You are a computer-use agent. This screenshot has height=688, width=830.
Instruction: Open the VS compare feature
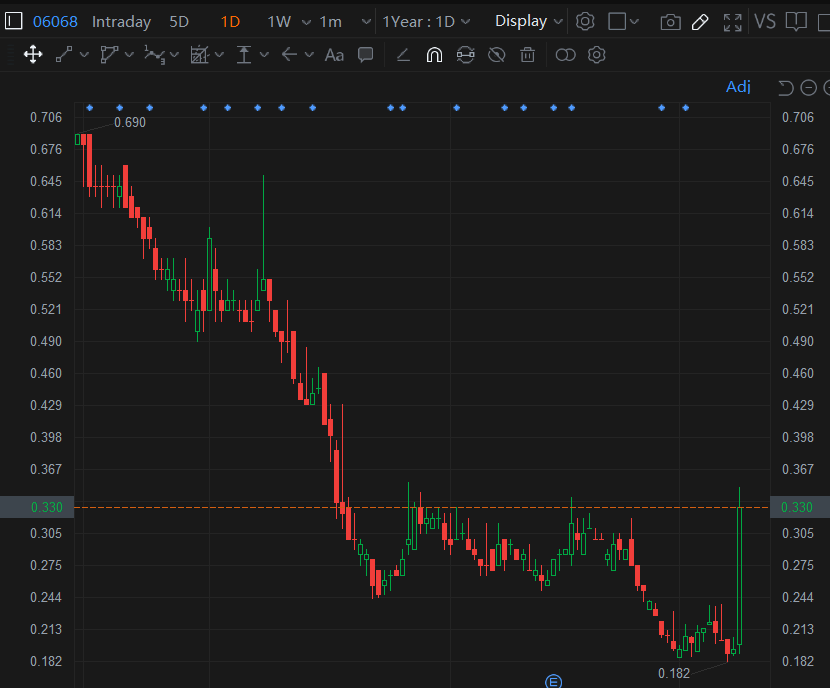point(765,22)
